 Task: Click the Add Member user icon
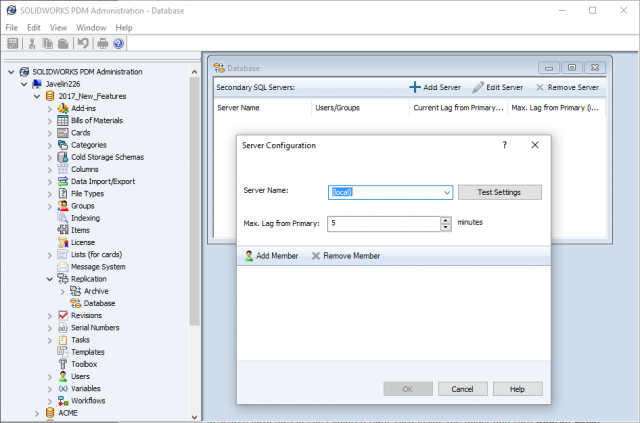(x=249, y=256)
